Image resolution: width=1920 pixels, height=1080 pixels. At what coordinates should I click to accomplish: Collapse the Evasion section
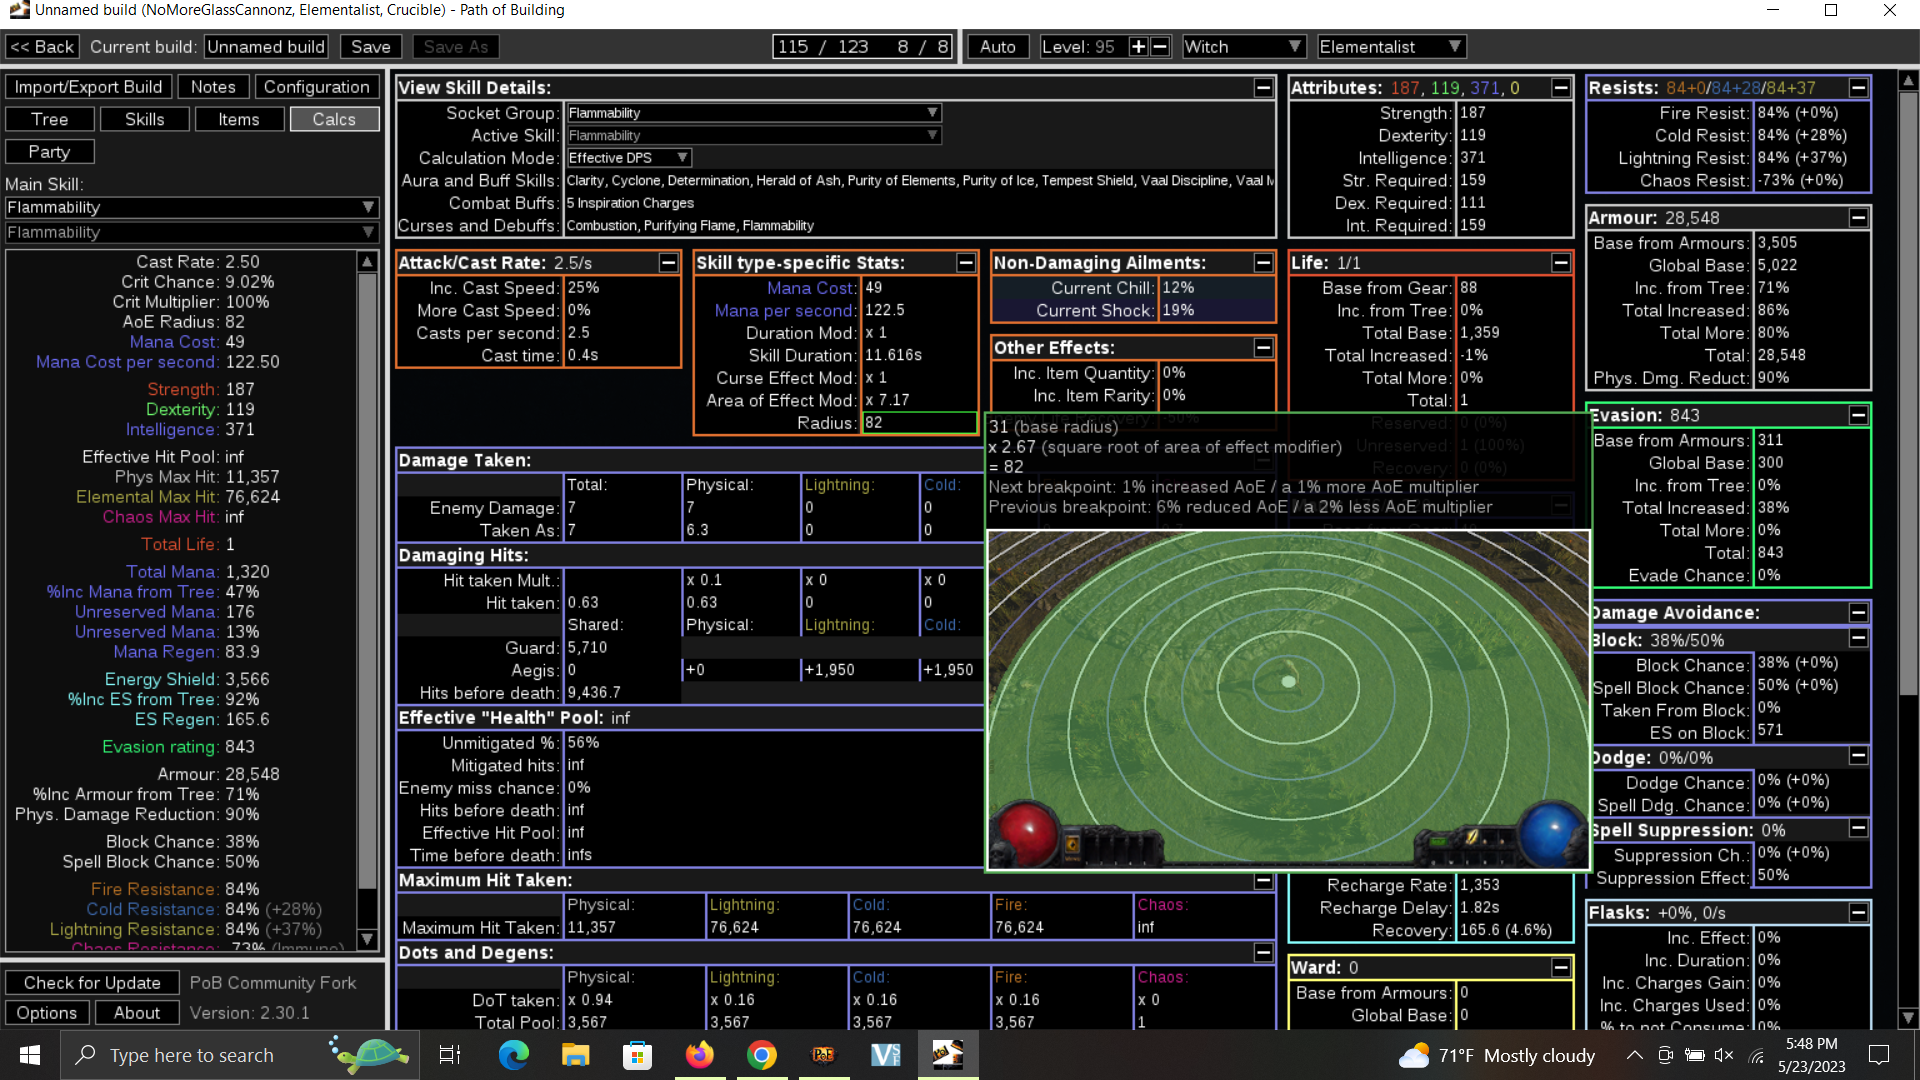pos(1858,415)
